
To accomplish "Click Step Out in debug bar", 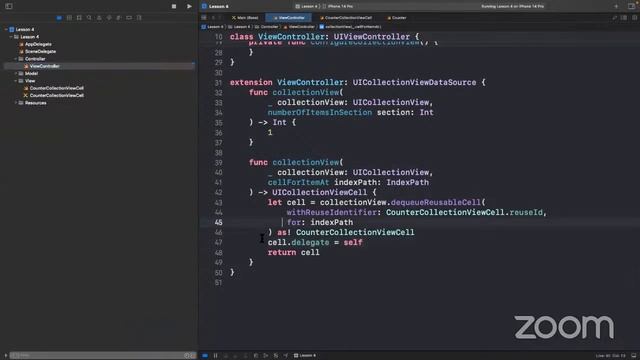I will [x=245, y=356].
